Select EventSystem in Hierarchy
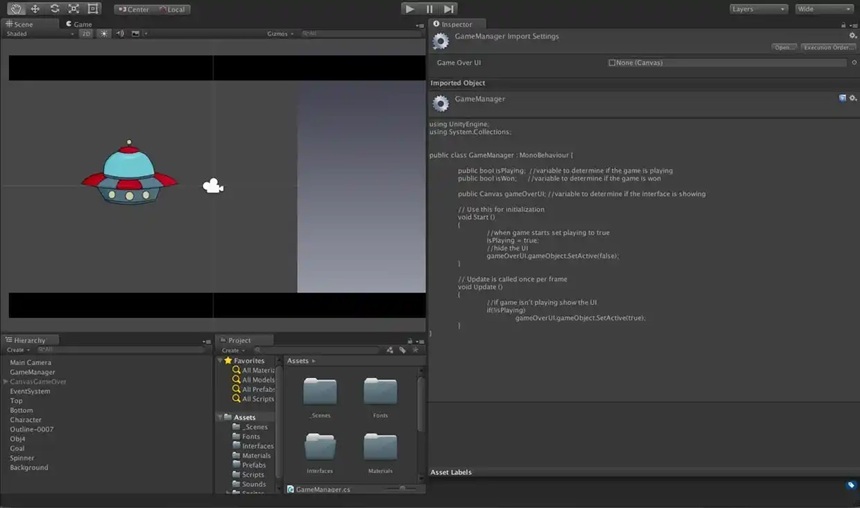 [30, 391]
